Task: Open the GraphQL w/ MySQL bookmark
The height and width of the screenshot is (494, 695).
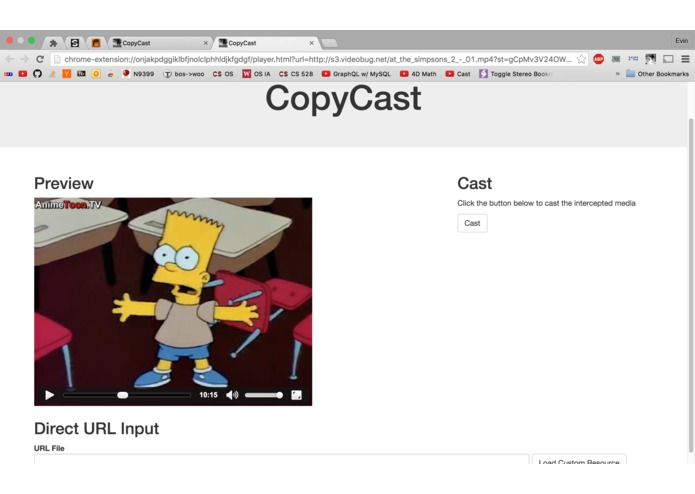Action: (356, 74)
